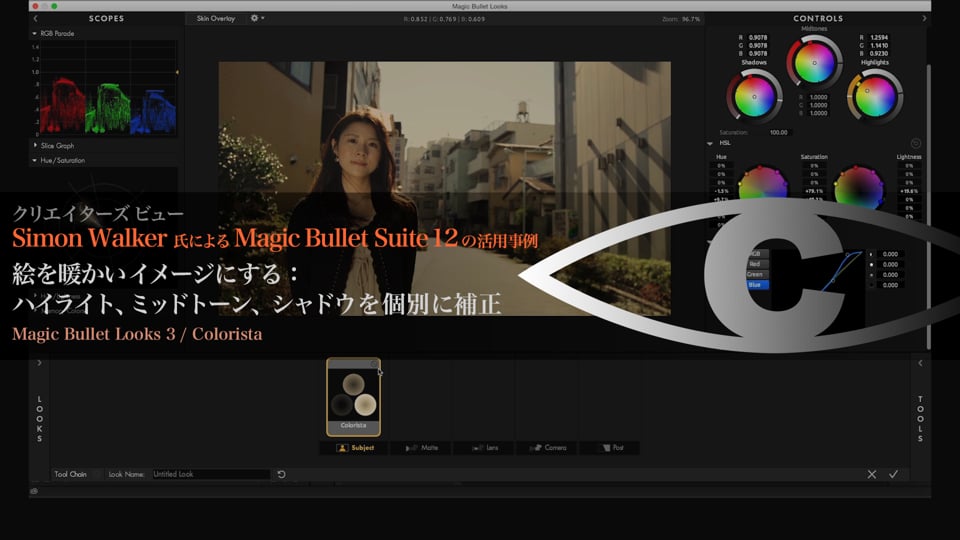Viewport: 960px width, 540px height.
Task: Adjust the Highlights color wheel
Action: (x=875, y=96)
